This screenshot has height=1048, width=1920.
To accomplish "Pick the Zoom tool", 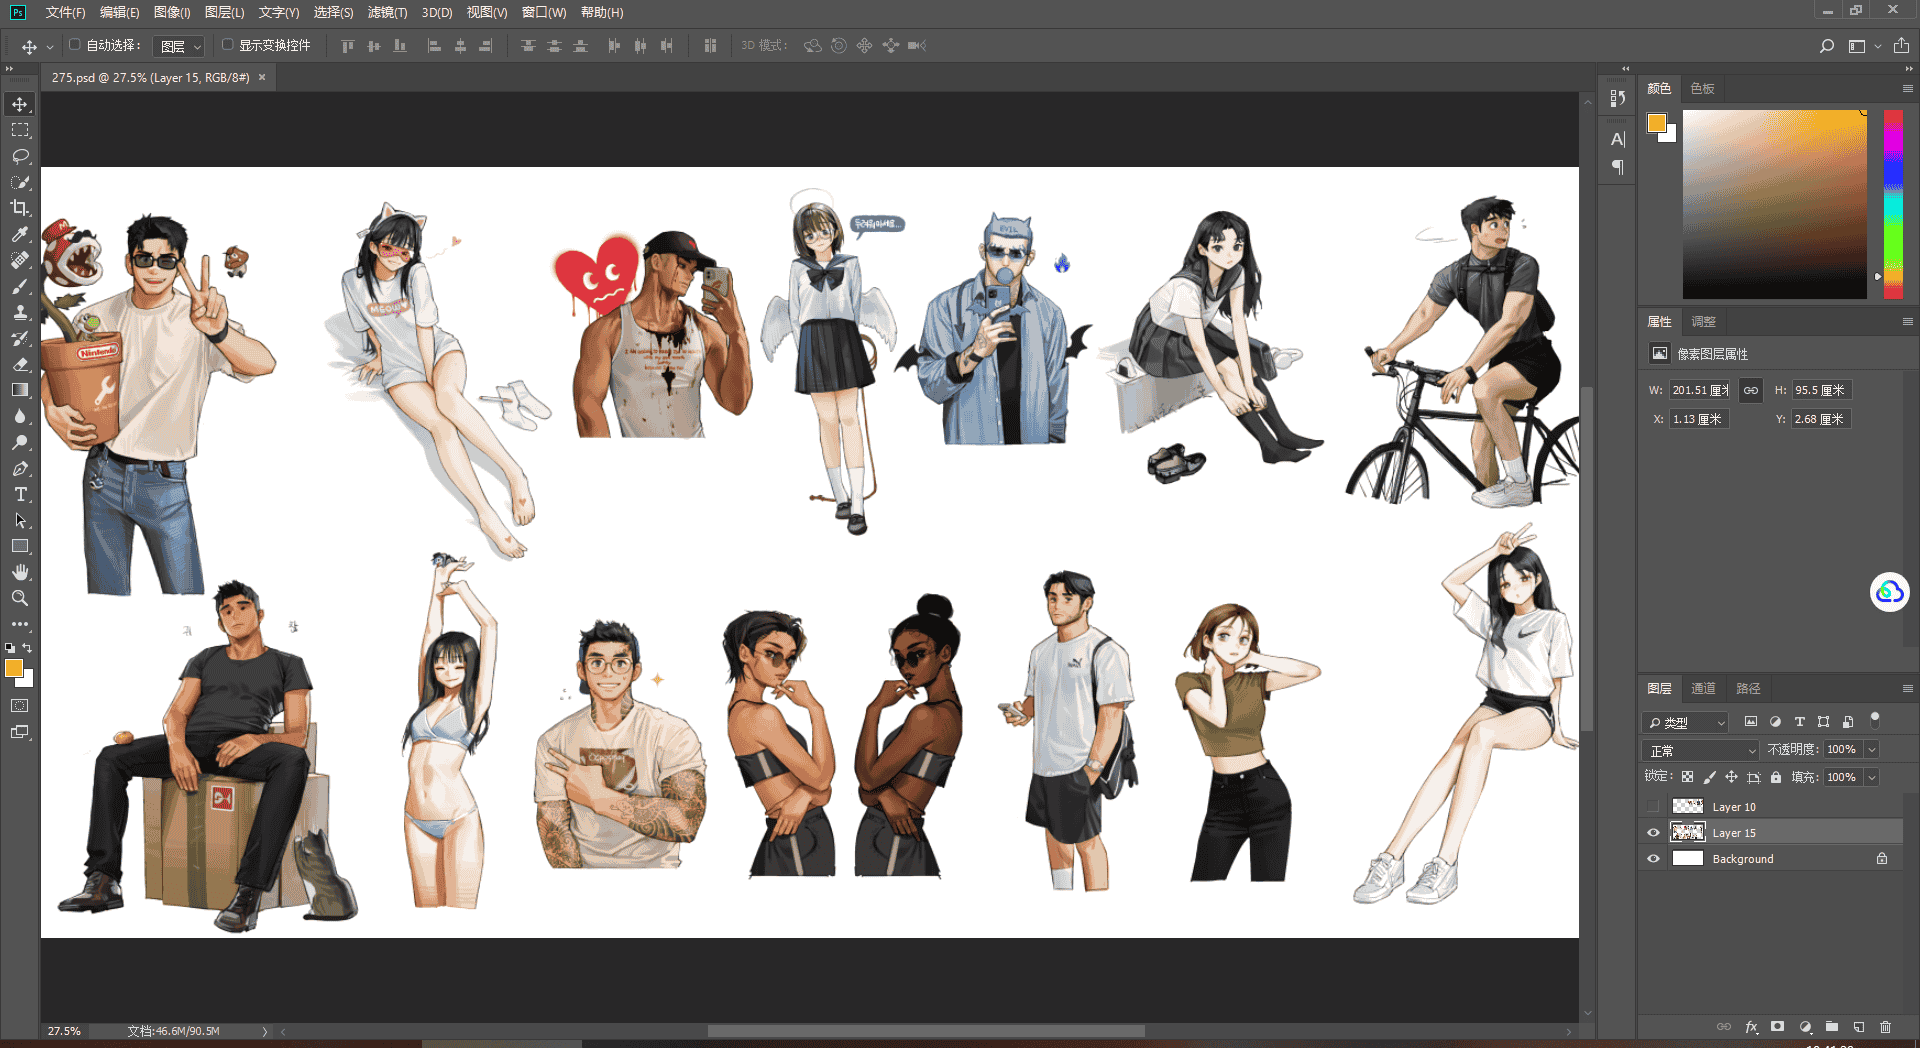I will coord(20,598).
